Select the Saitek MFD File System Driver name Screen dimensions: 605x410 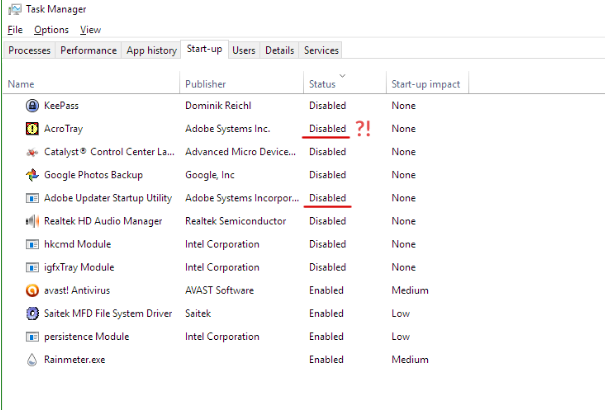click(x=108, y=314)
